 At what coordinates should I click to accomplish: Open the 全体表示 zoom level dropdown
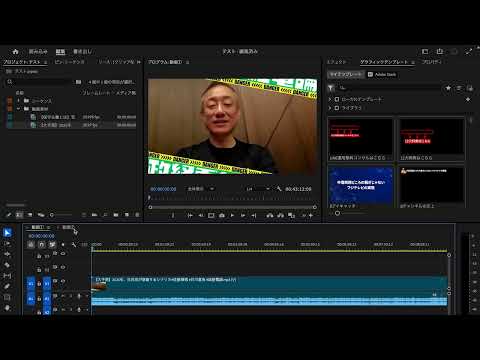coord(201,189)
